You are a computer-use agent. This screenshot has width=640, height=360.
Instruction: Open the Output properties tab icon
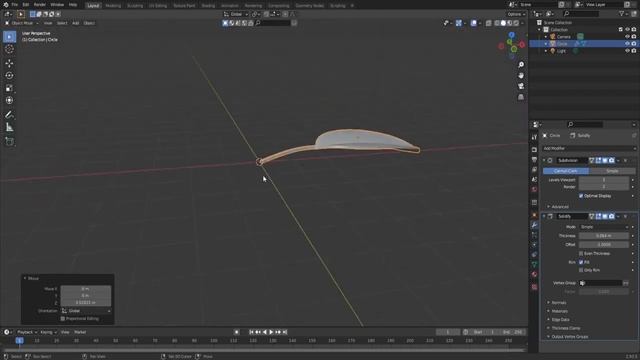(x=534, y=160)
